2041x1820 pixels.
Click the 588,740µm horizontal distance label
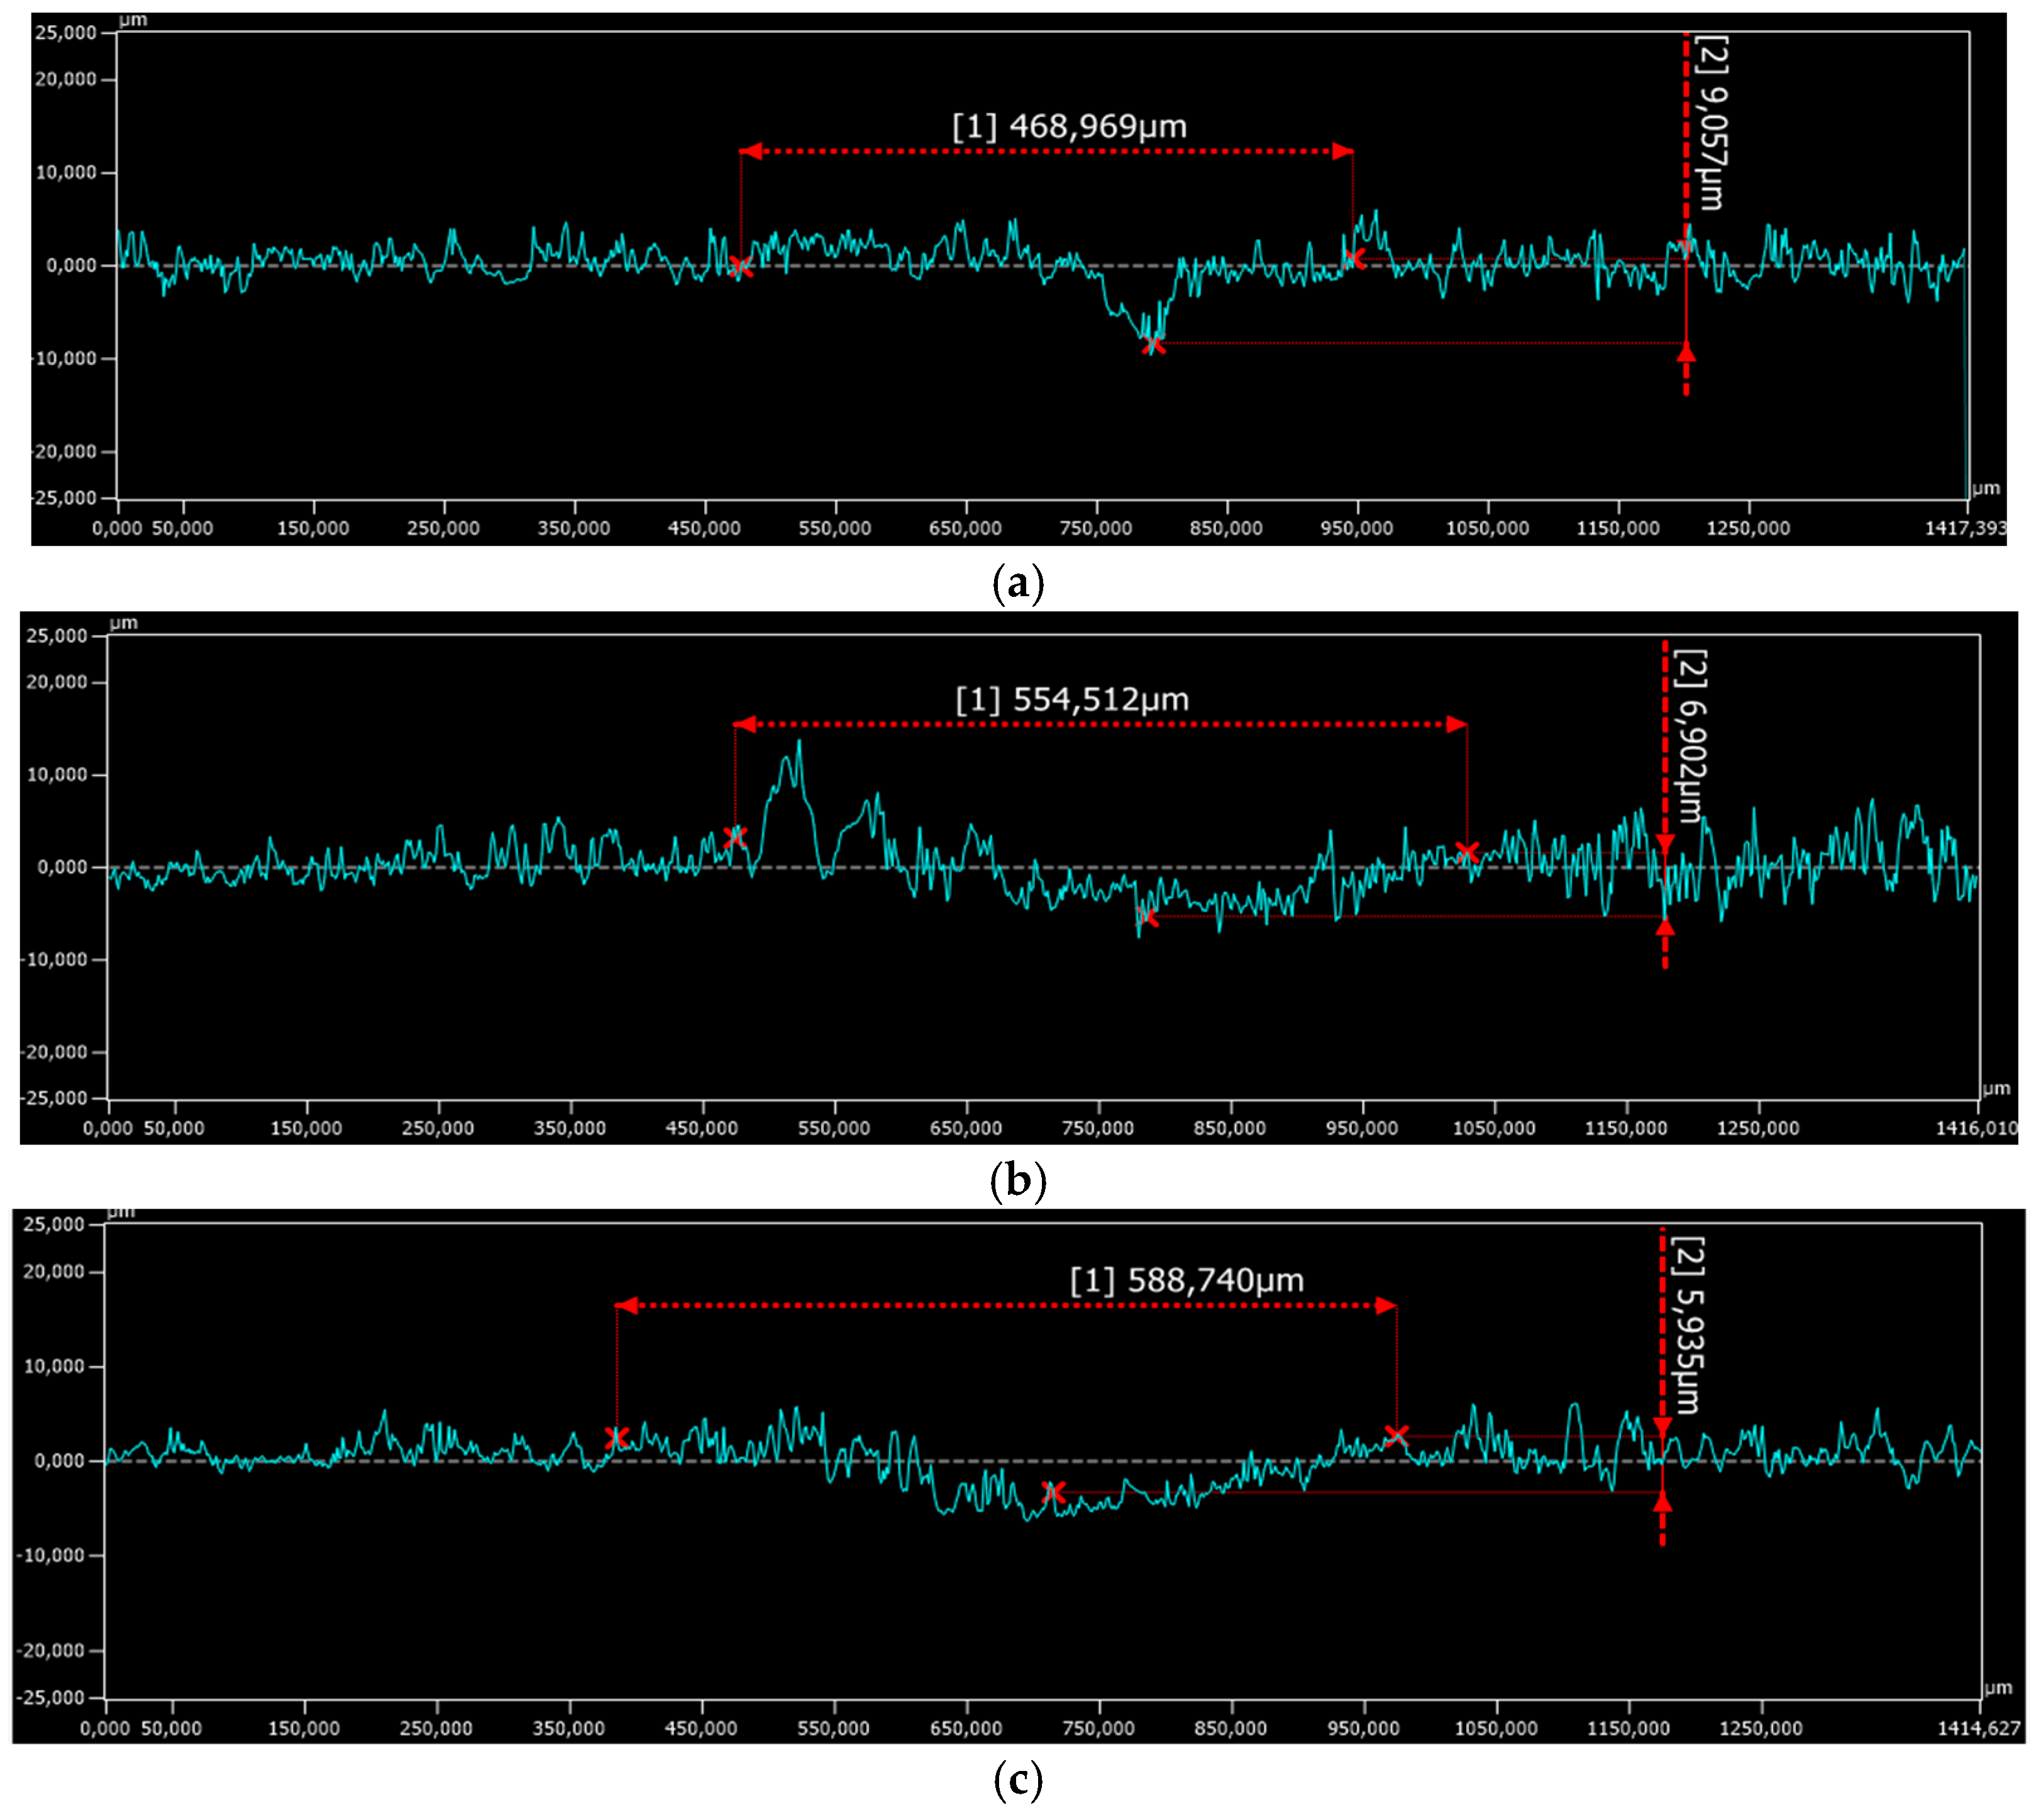click(x=1186, y=1281)
